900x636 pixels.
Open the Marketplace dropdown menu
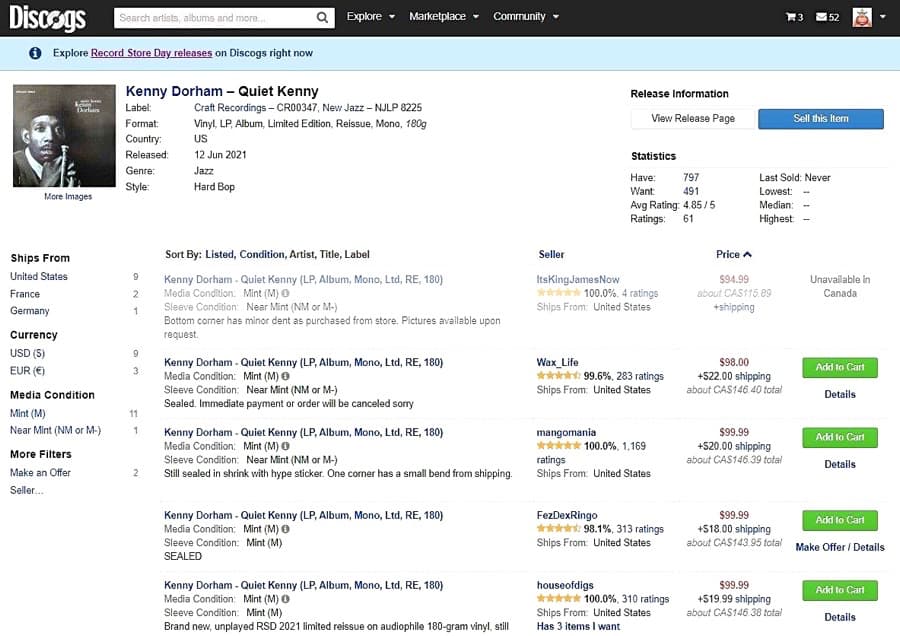point(444,17)
